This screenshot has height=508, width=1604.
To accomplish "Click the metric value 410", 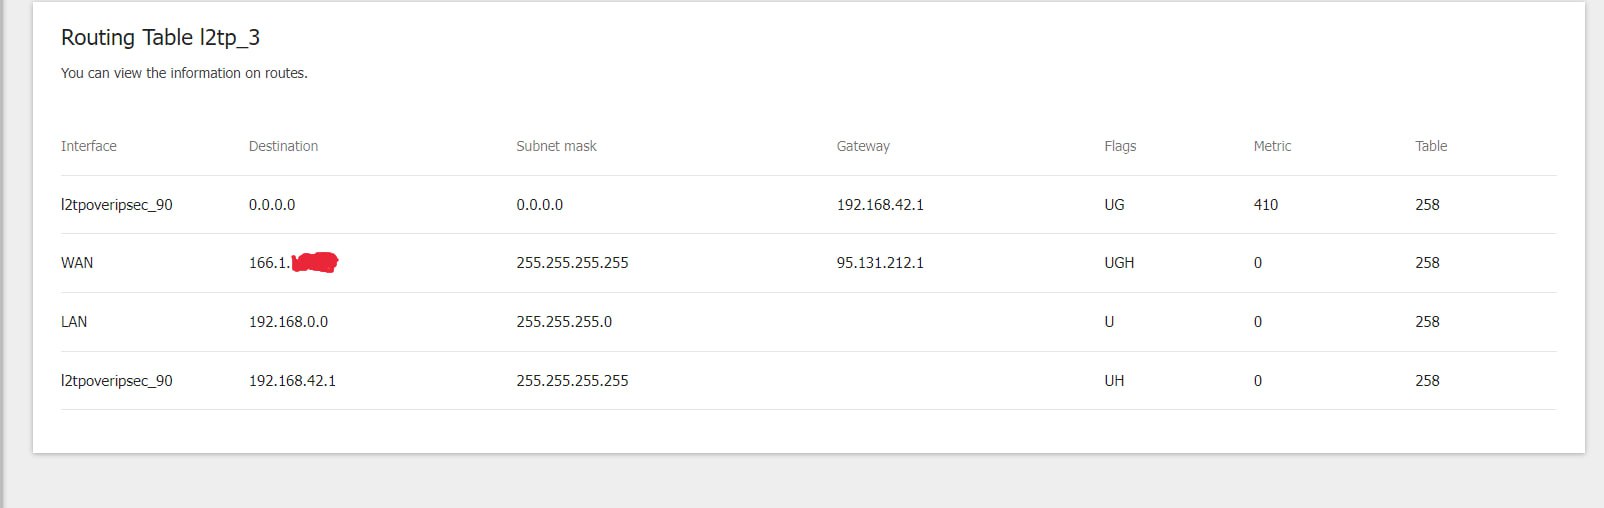I will coord(1265,205).
